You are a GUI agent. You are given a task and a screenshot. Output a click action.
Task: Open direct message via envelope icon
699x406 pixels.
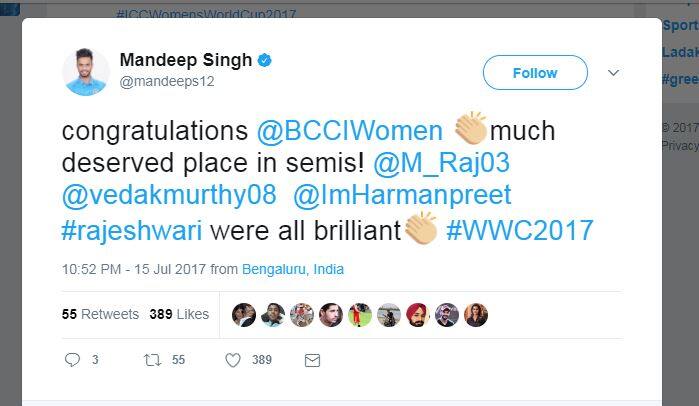tap(312, 360)
